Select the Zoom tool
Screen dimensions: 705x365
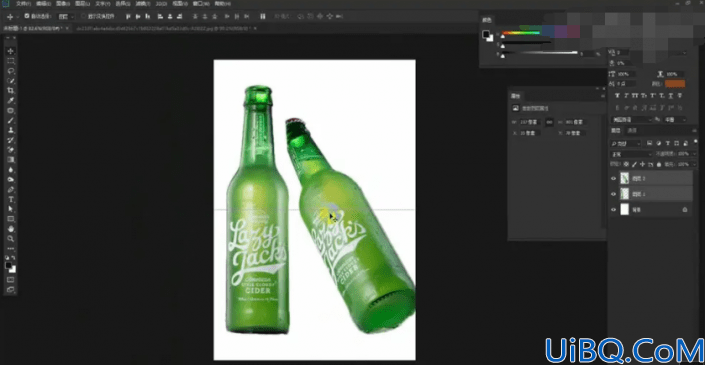(11, 239)
